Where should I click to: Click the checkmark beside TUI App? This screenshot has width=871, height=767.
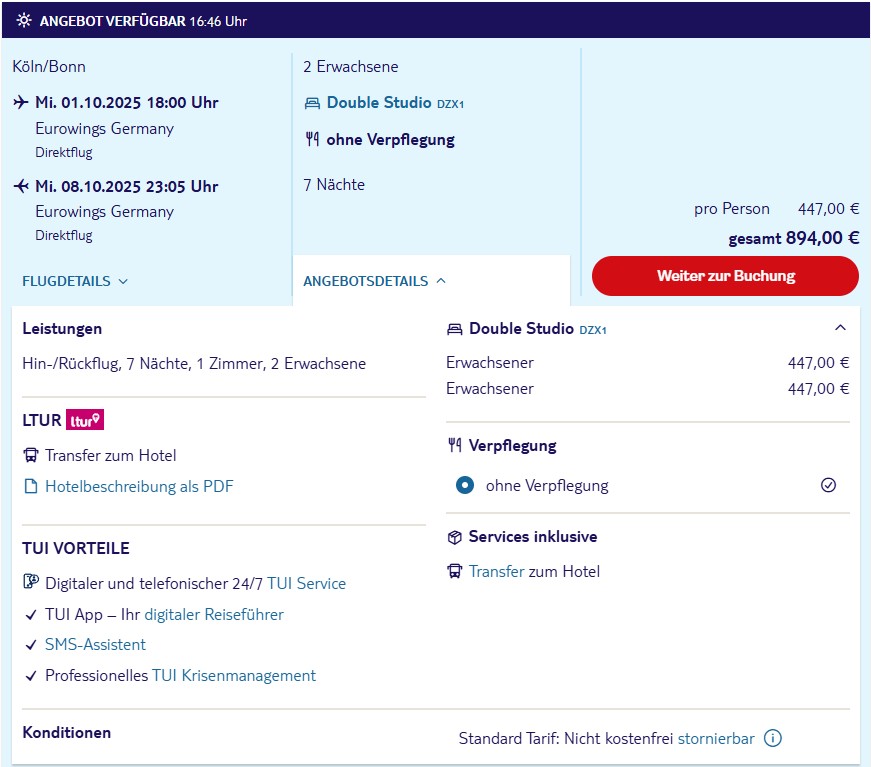pyautogui.click(x=31, y=615)
